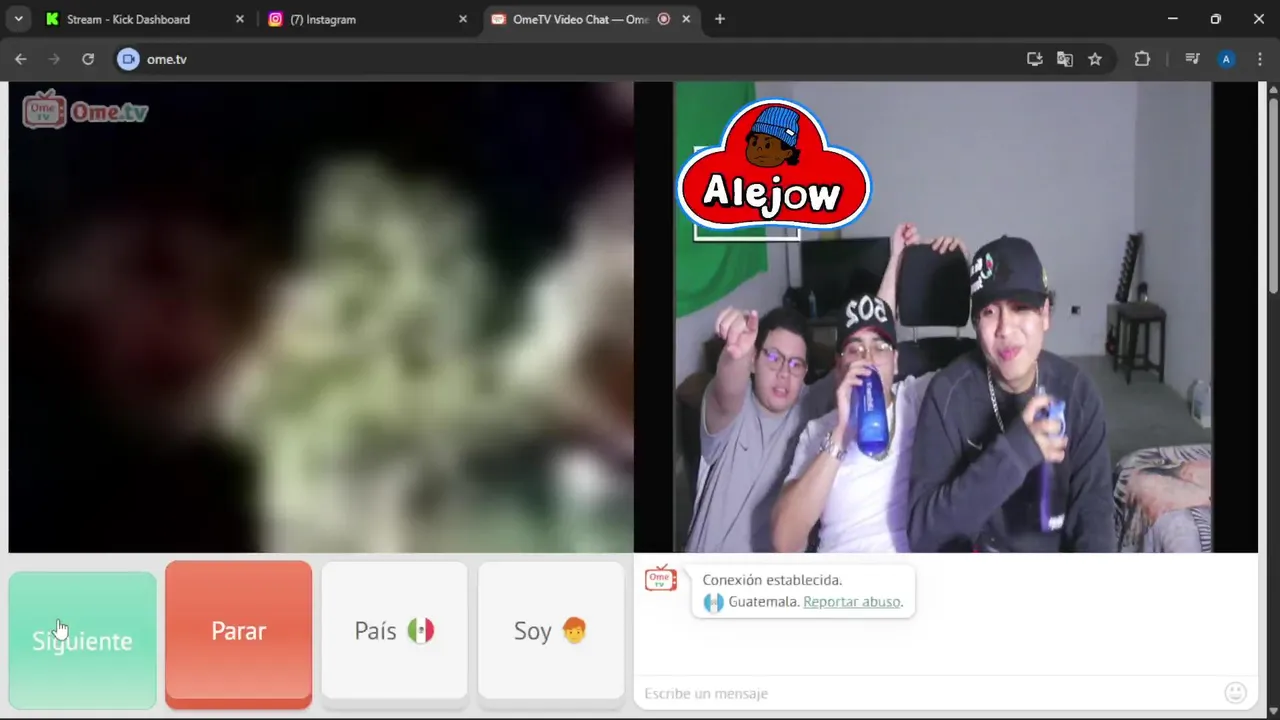Screen dimensions: 1280x720
Task: Switch to the Instagram tab
Action: tap(366, 19)
